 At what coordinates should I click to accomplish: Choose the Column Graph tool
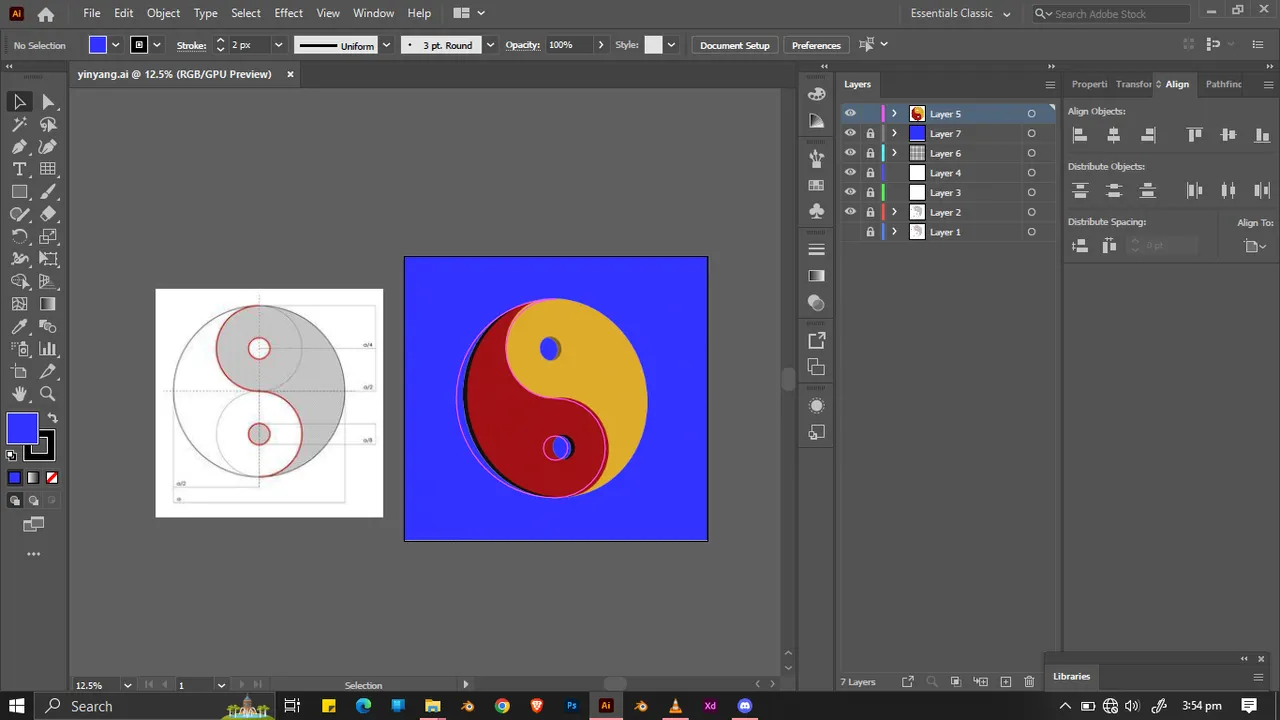click(x=48, y=349)
